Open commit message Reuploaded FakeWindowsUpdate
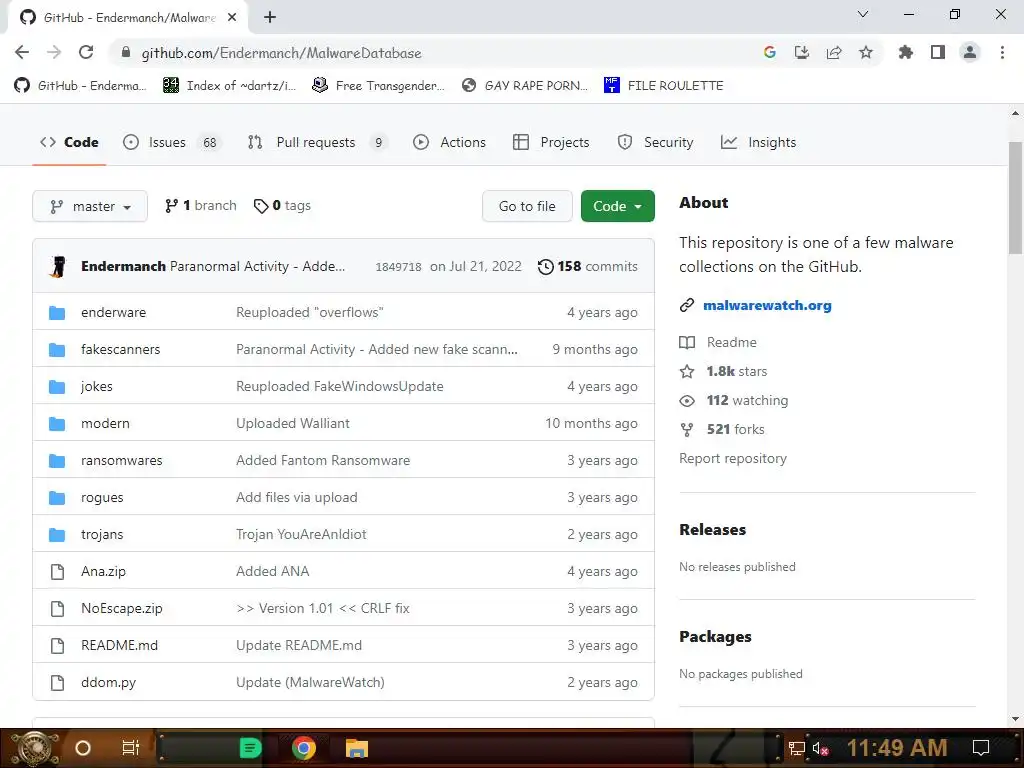 tap(340, 387)
